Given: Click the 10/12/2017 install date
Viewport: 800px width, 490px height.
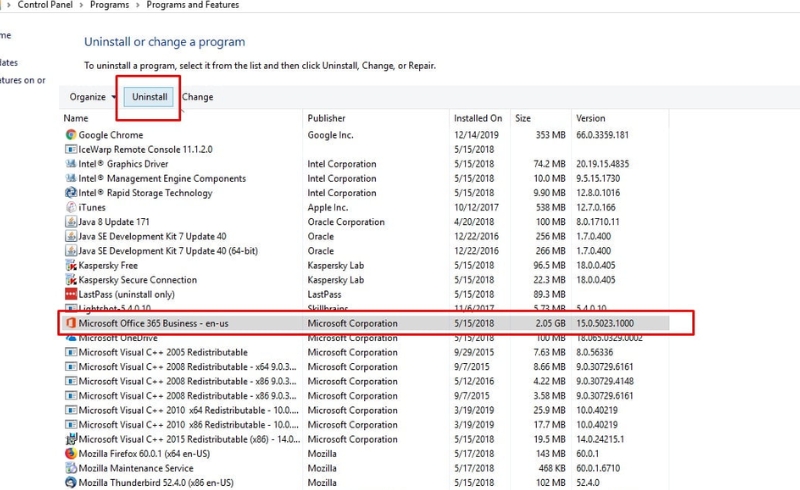Looking at the screenshot, I should pos(477,207).
